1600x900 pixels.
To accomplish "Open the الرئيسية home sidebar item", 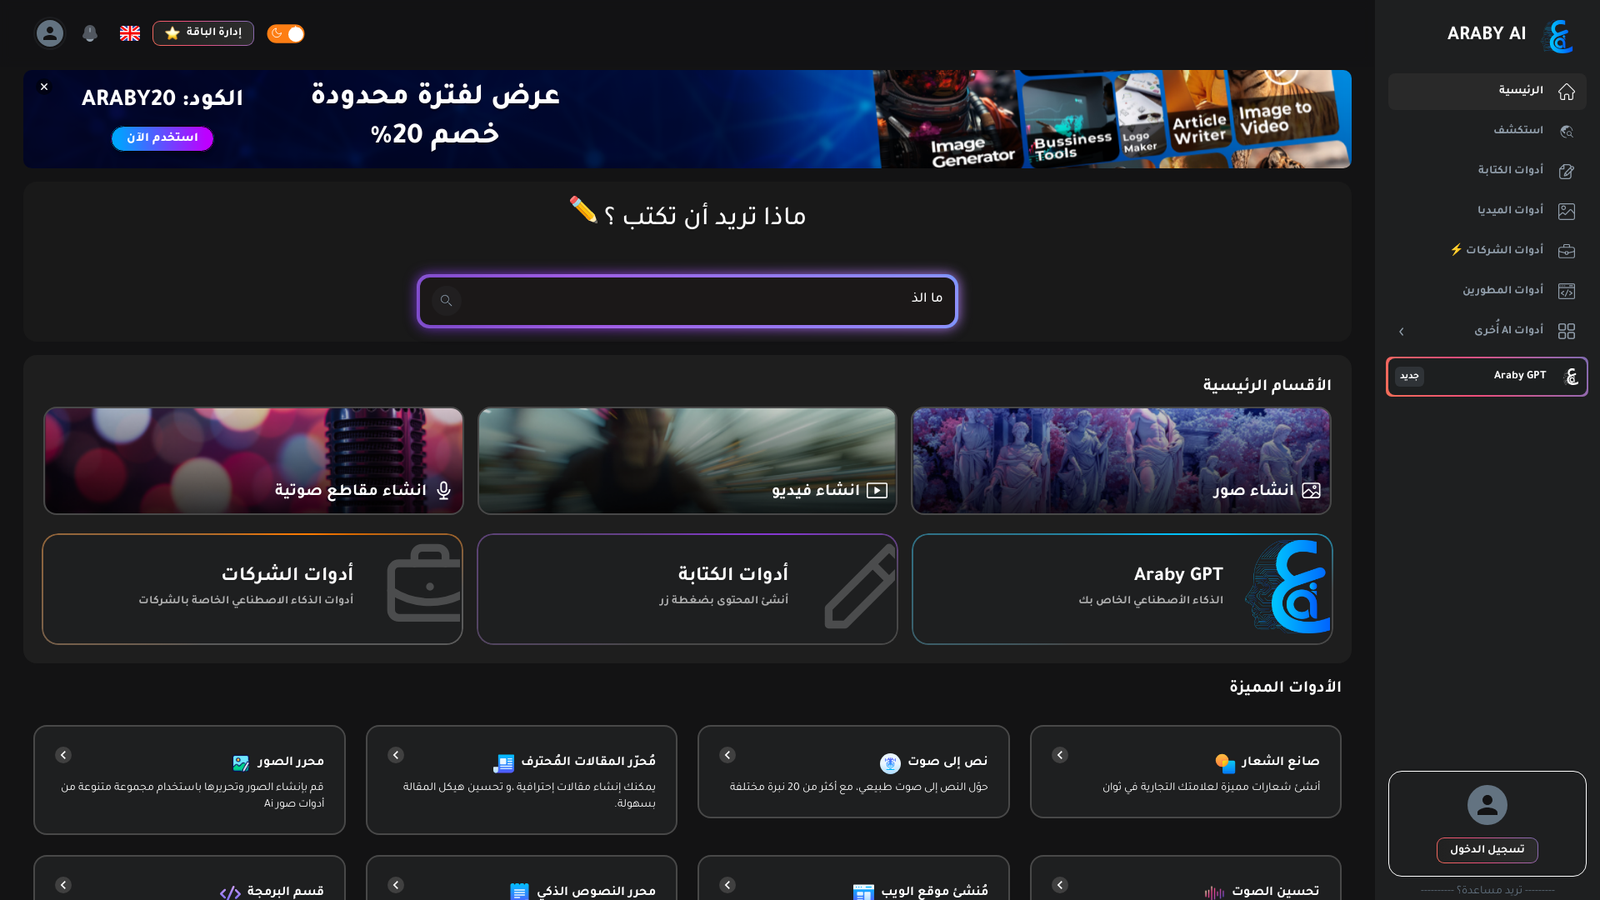I will pyautogui.click(x=1487, y=91).
